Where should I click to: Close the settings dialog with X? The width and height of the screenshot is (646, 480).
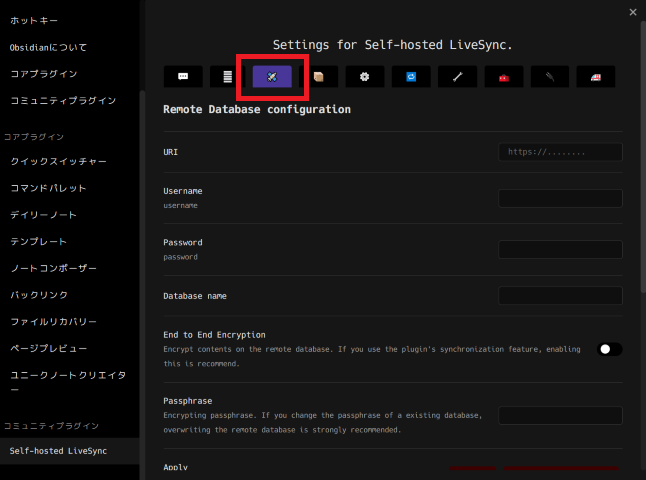tap(633, 12)
